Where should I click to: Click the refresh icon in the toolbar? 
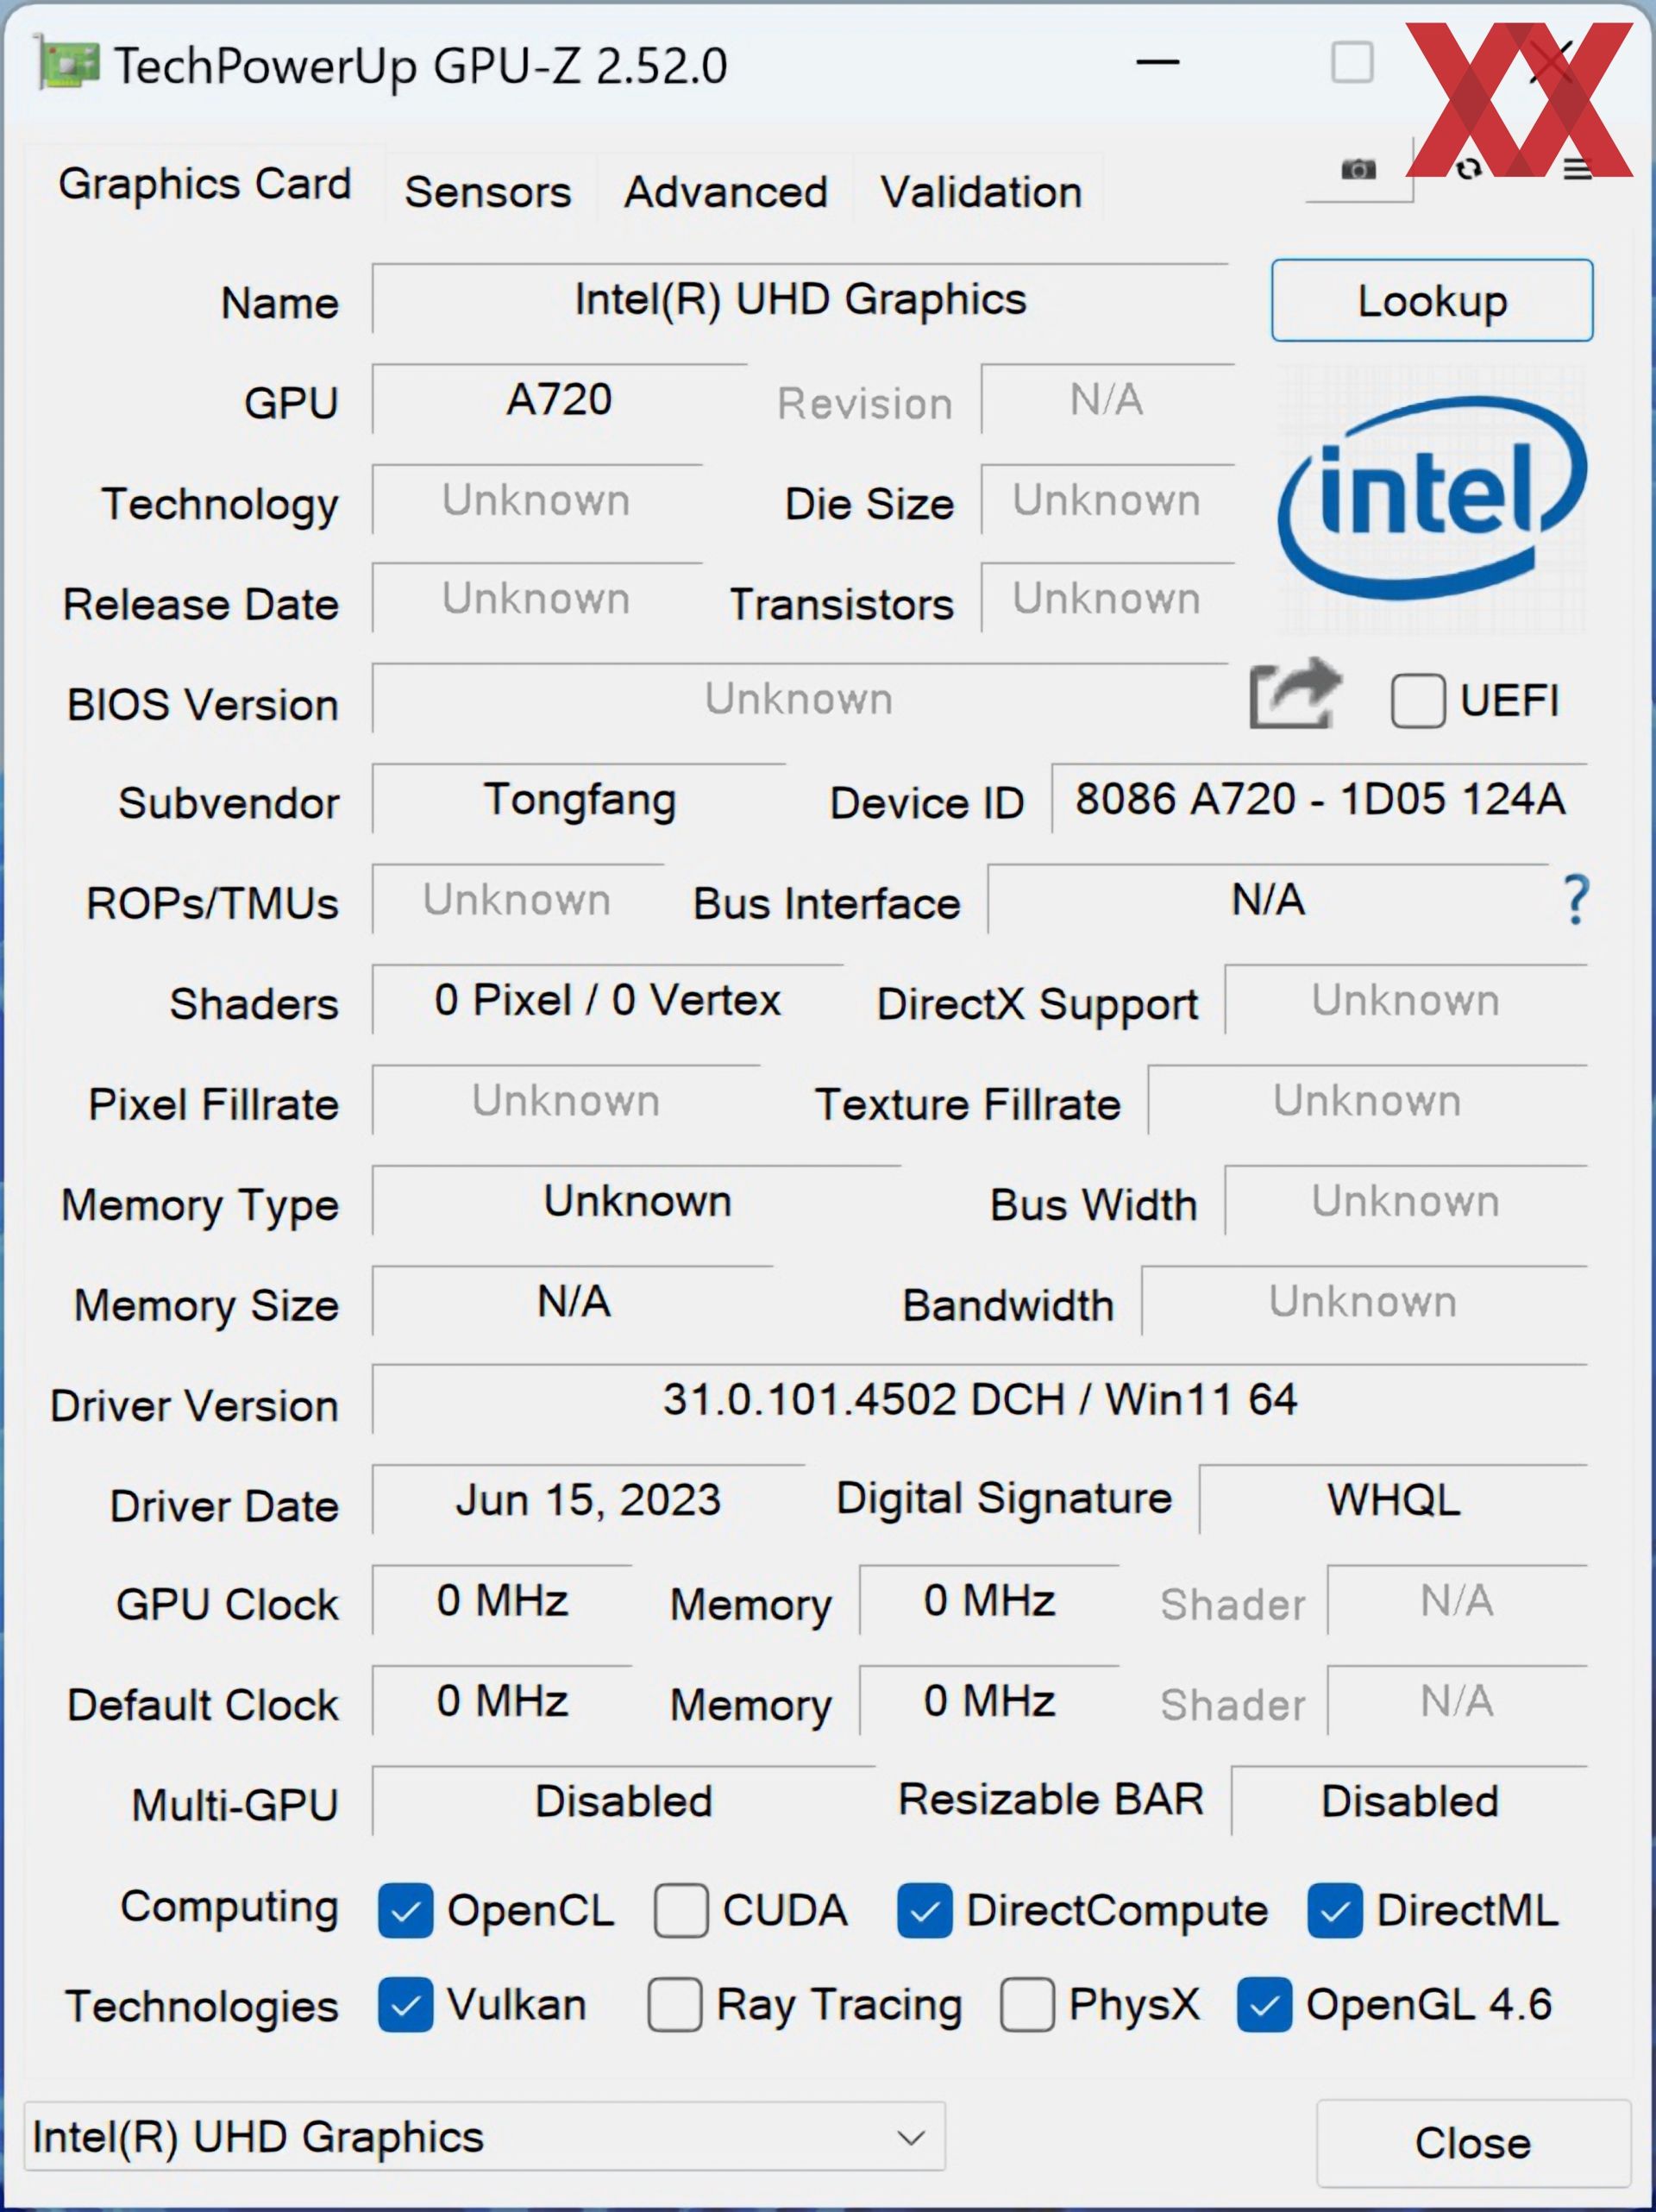pyautogui.click(x=1468, y=169)
